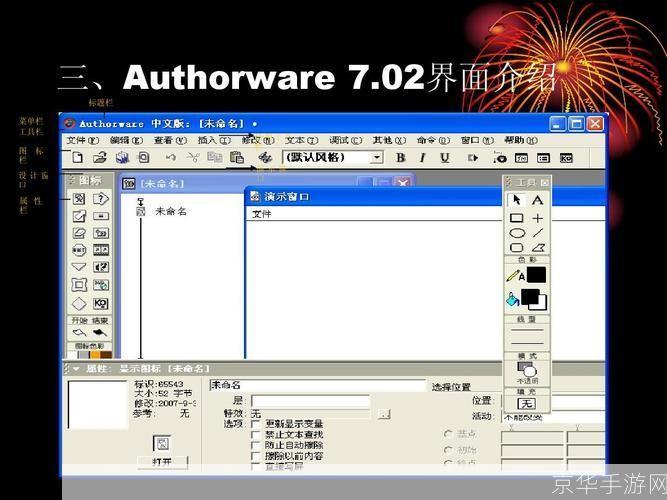
Task: Open the 活动 dropdown in properties
Action: tap(553, 417)
